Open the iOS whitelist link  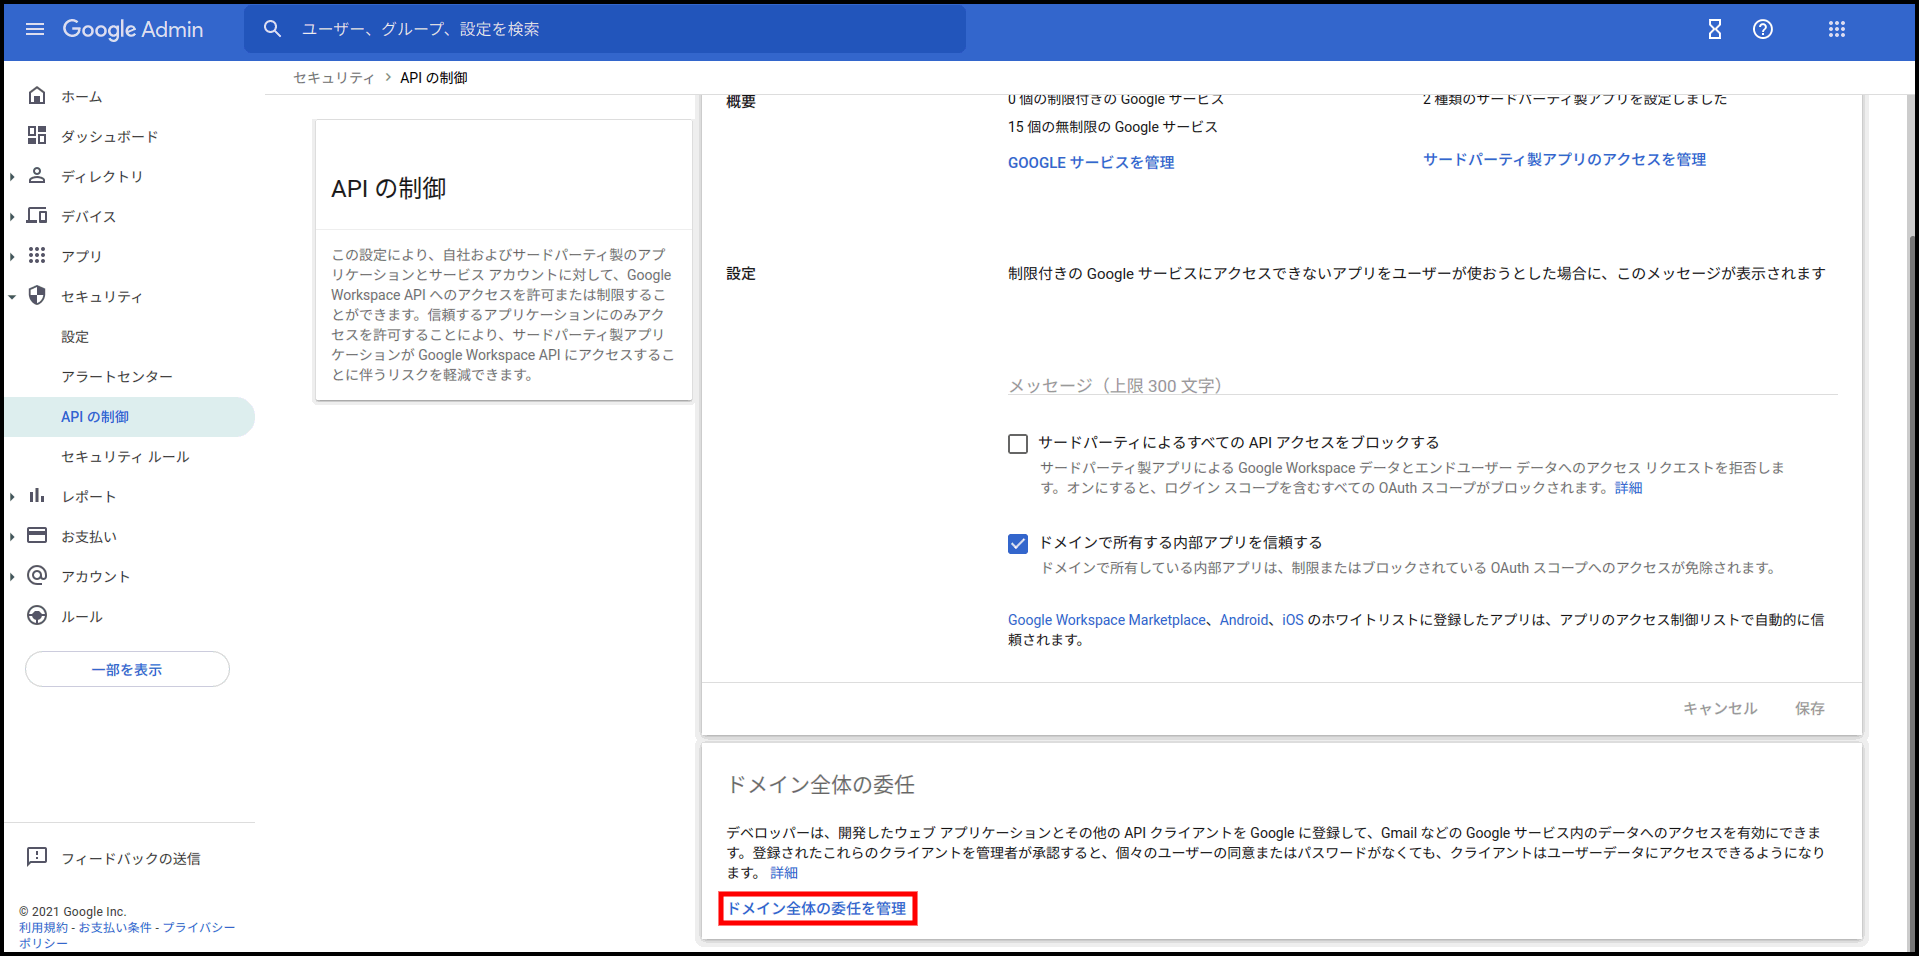[1293, 620]
